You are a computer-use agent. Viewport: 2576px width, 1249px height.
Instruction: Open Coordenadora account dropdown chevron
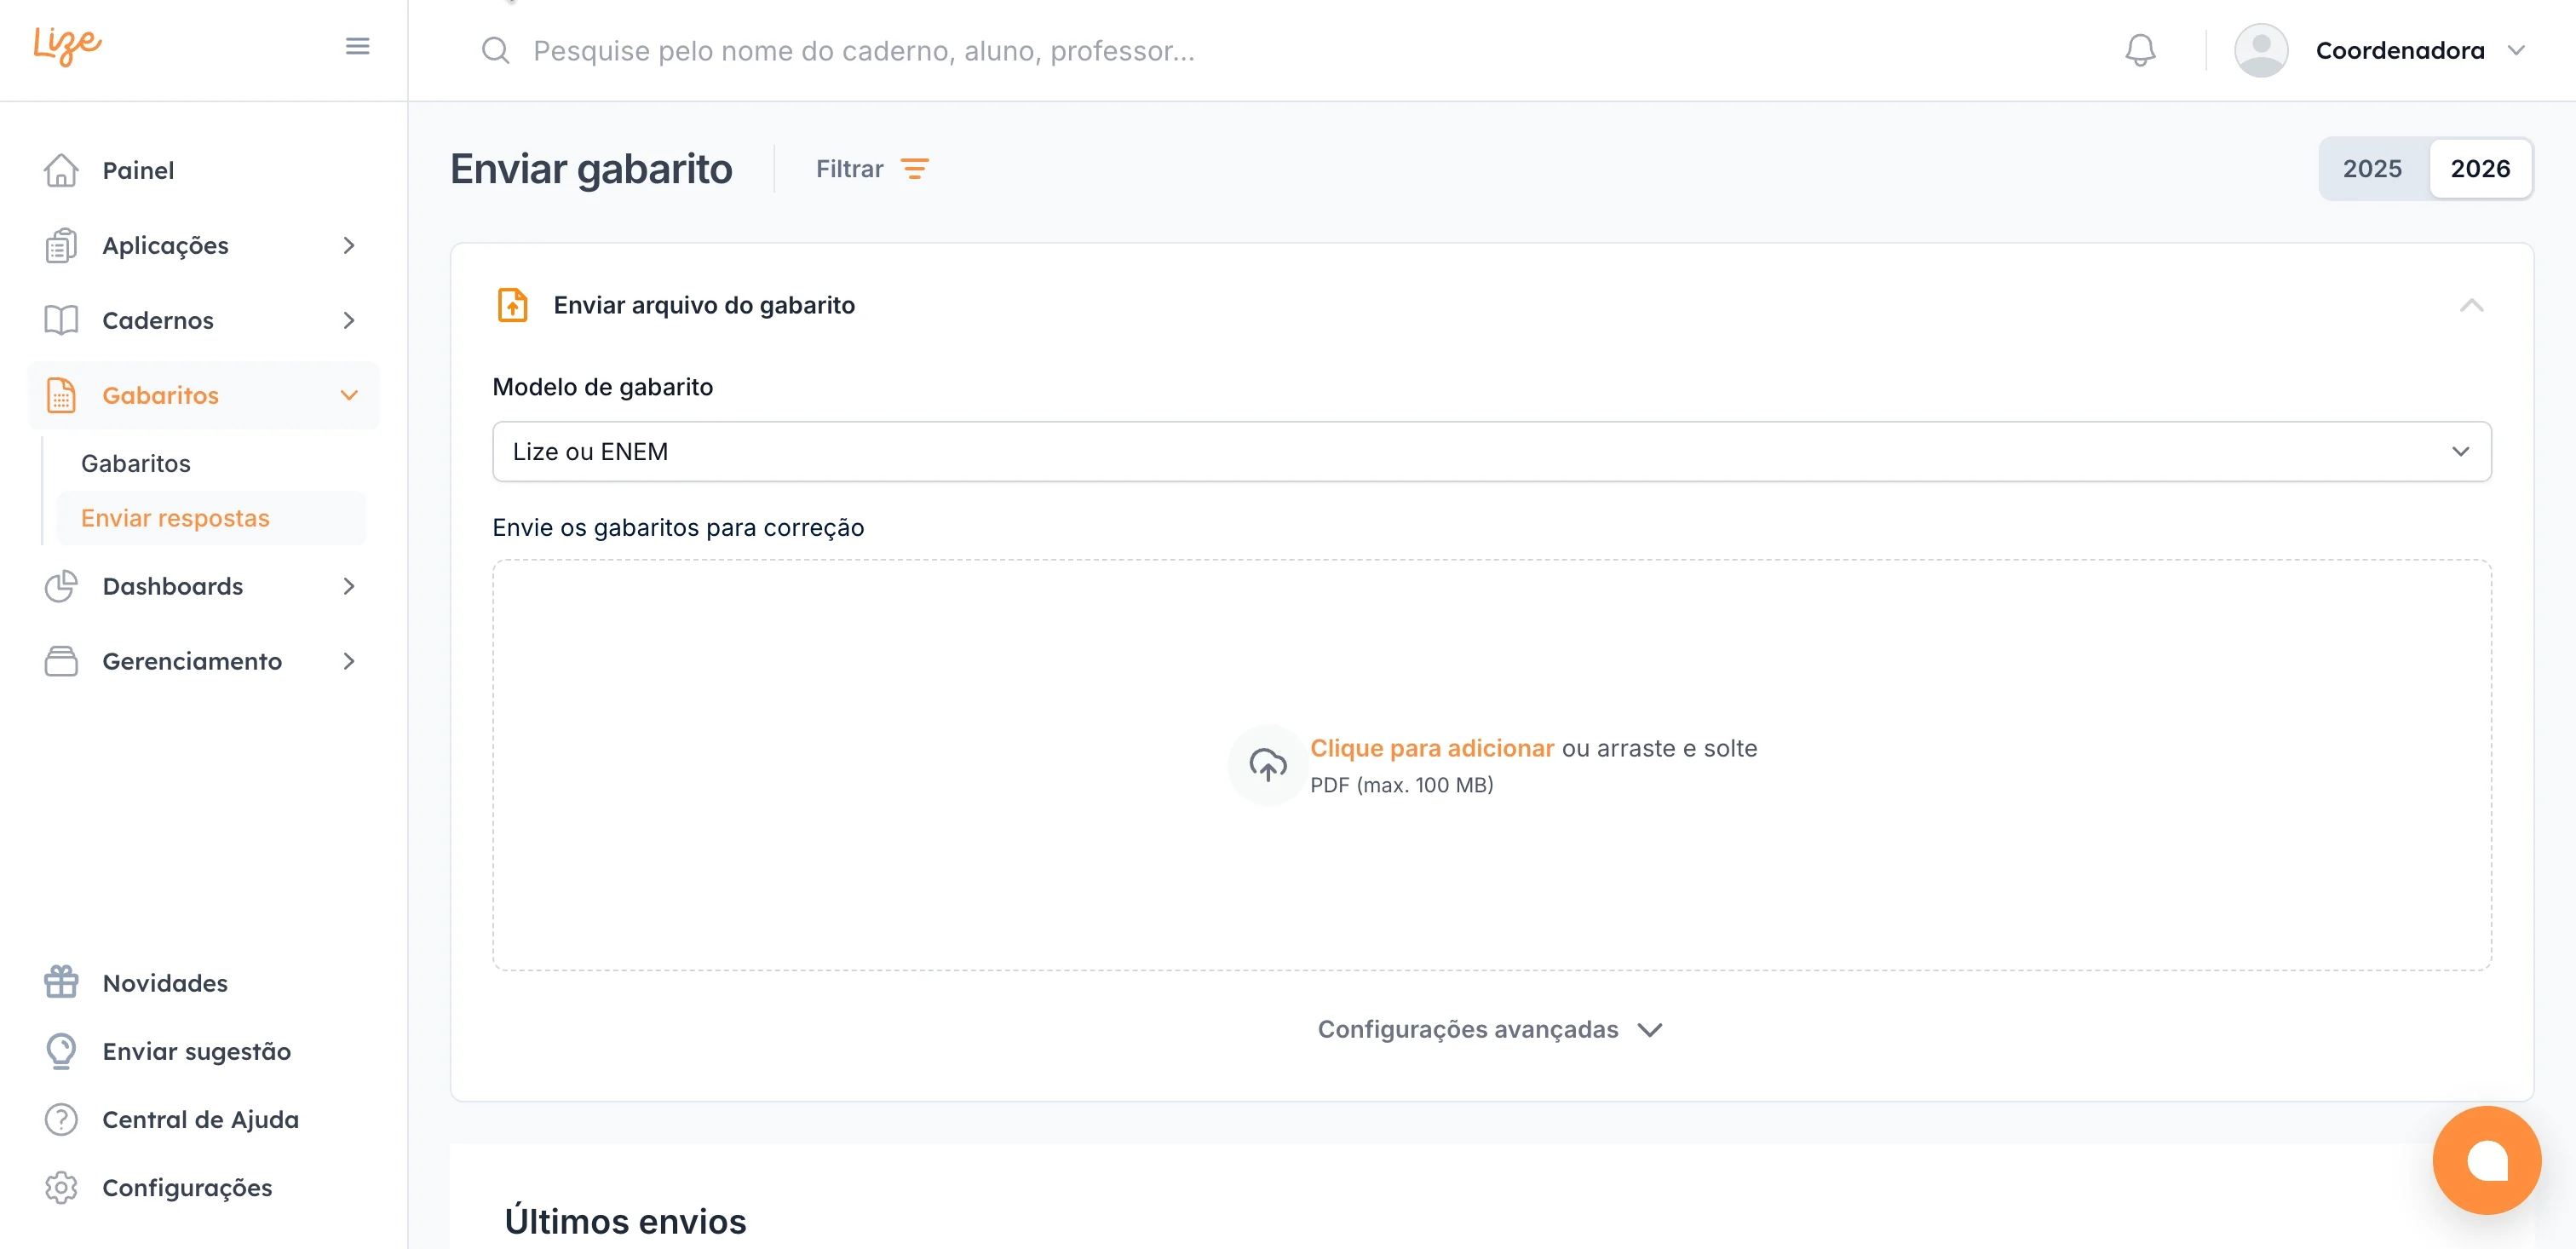click(x=2517, y=50)
